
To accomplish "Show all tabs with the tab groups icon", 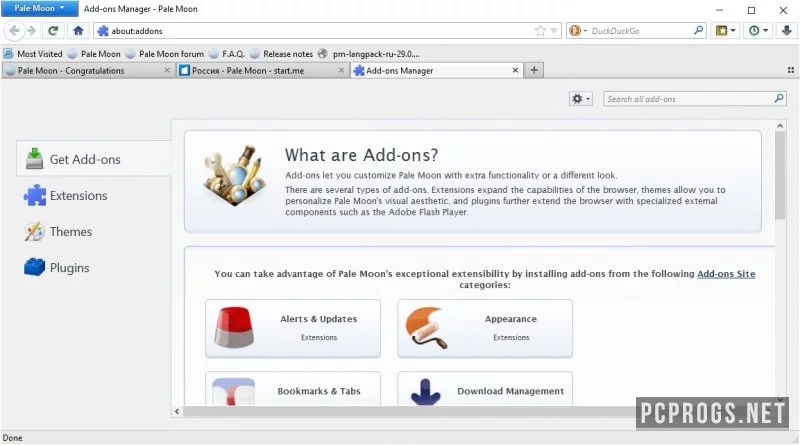I will pos(790,70).
